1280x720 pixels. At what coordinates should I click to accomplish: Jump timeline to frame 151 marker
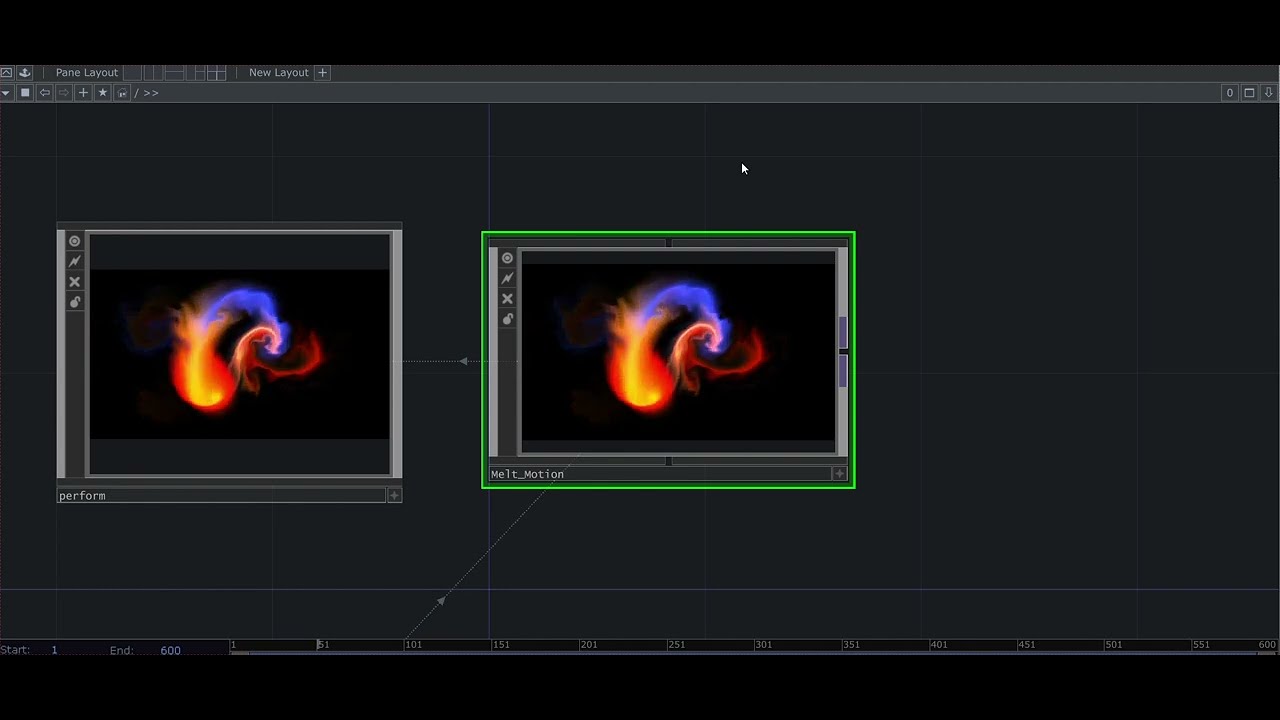pyautogui.click(x=501, y=645)
